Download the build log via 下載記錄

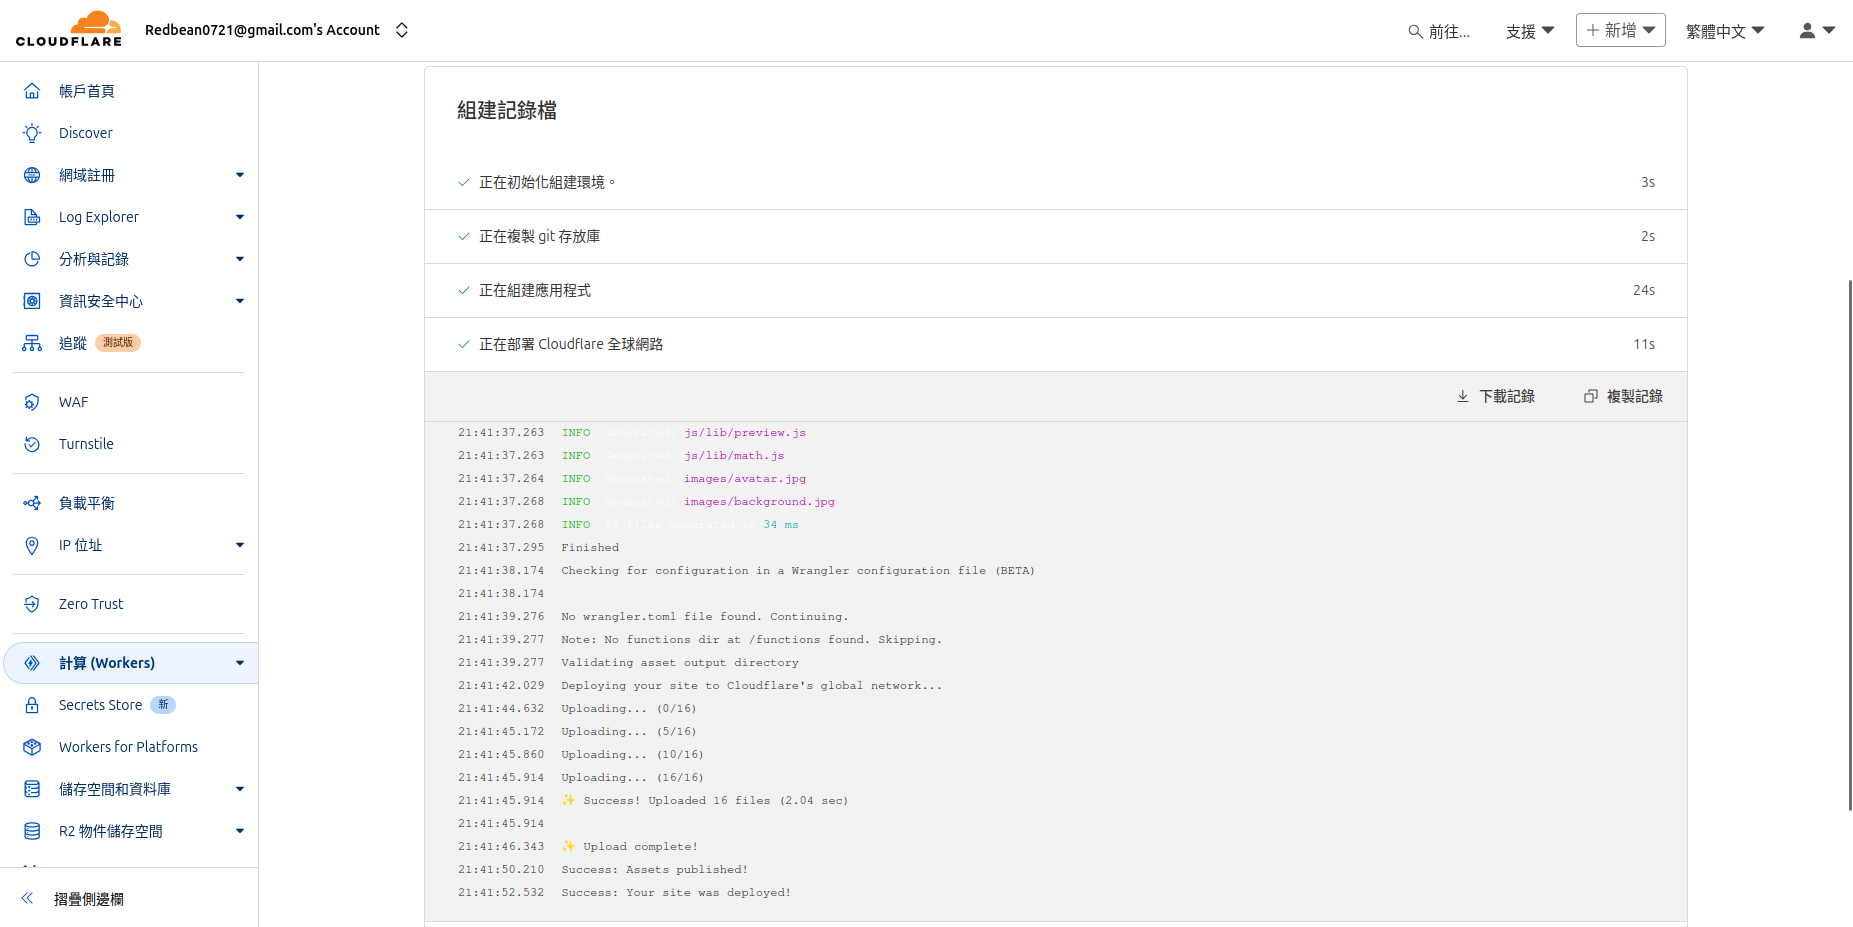pos(1495,396)
